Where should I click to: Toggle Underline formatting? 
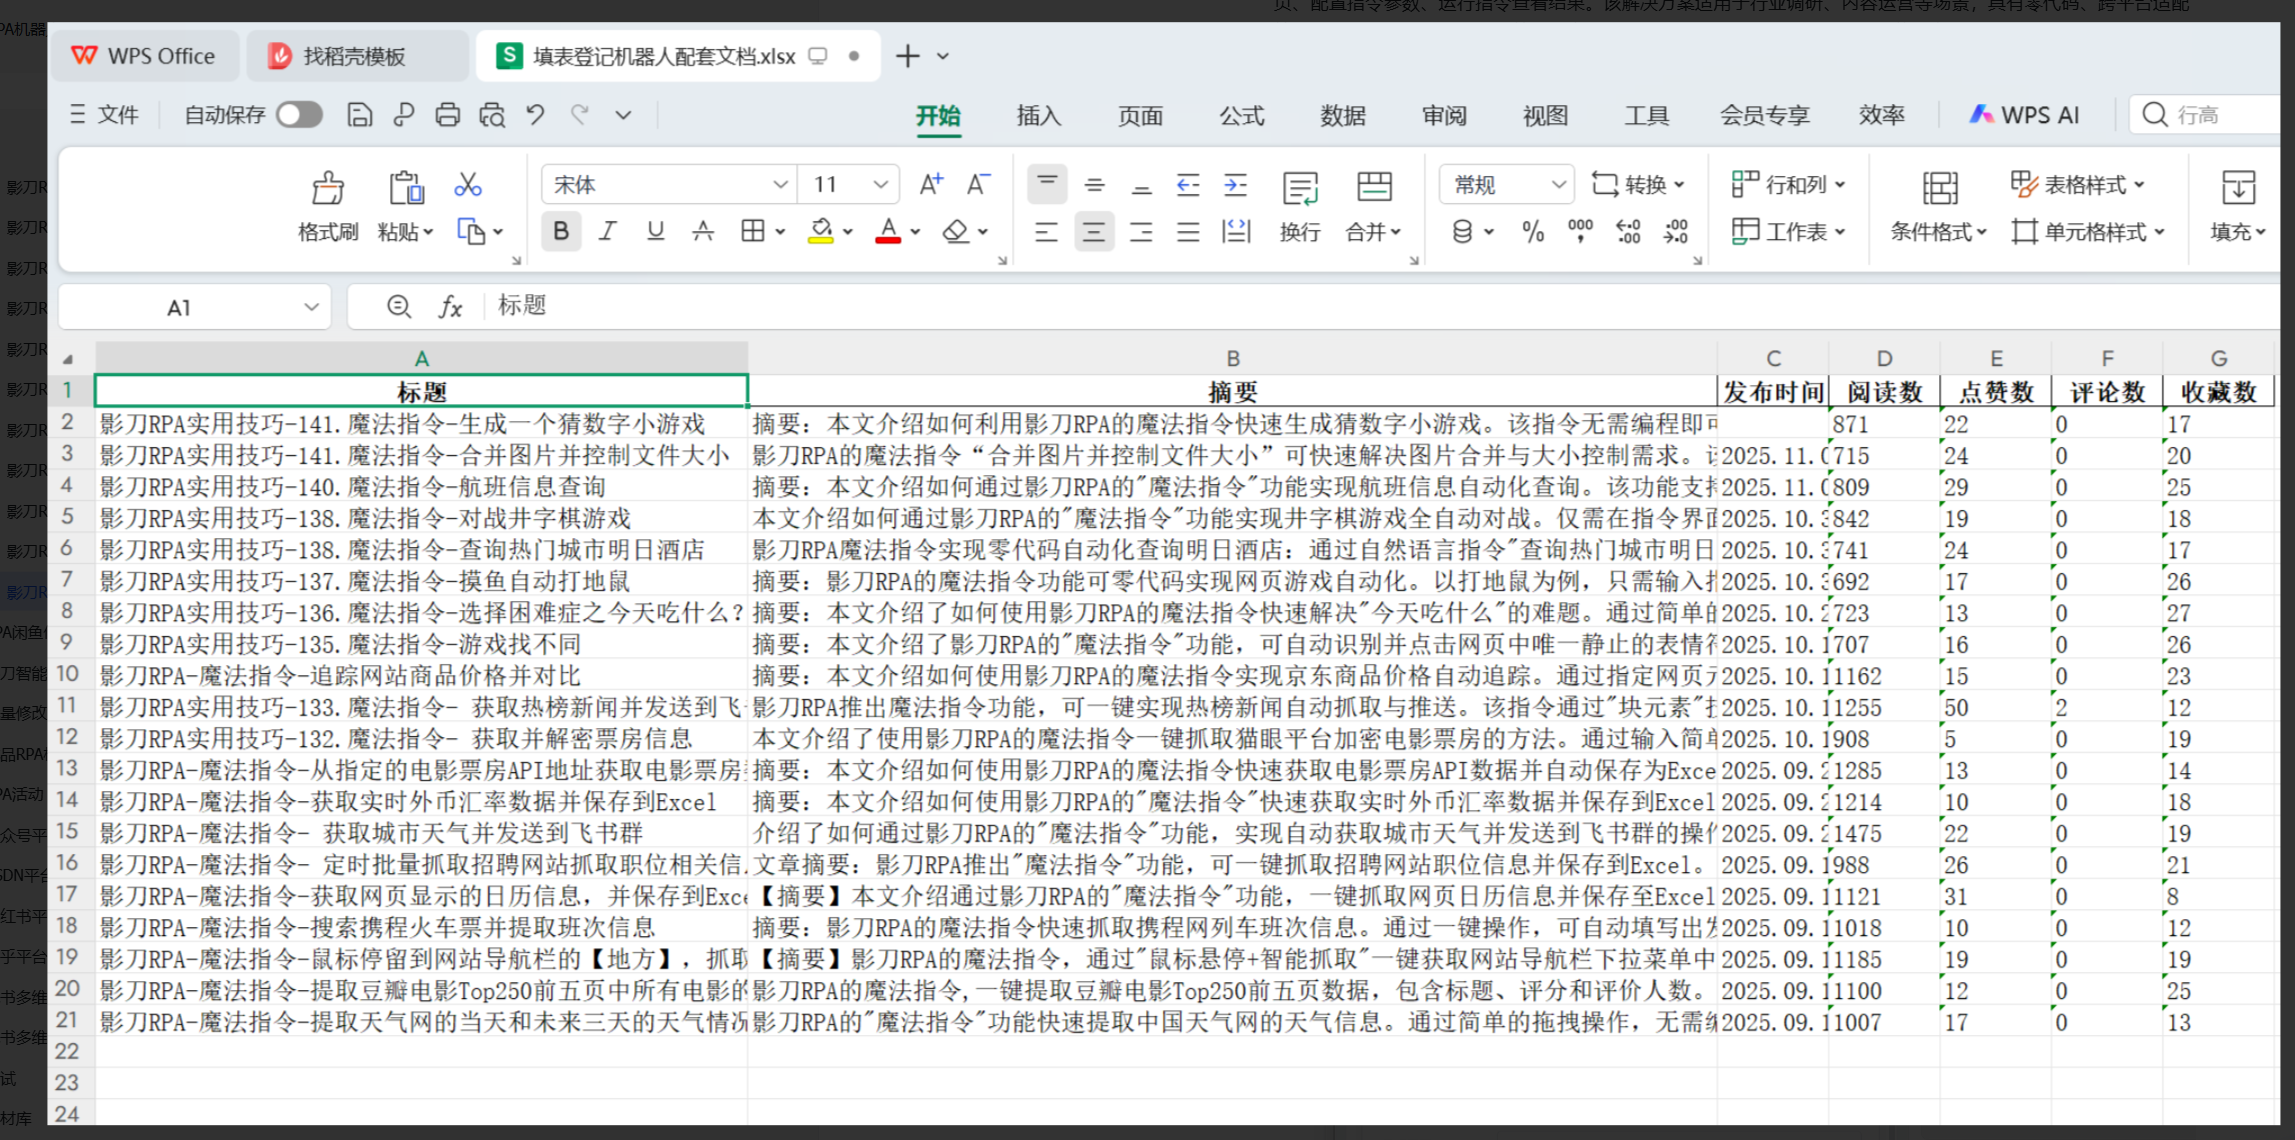coord(655,231)
